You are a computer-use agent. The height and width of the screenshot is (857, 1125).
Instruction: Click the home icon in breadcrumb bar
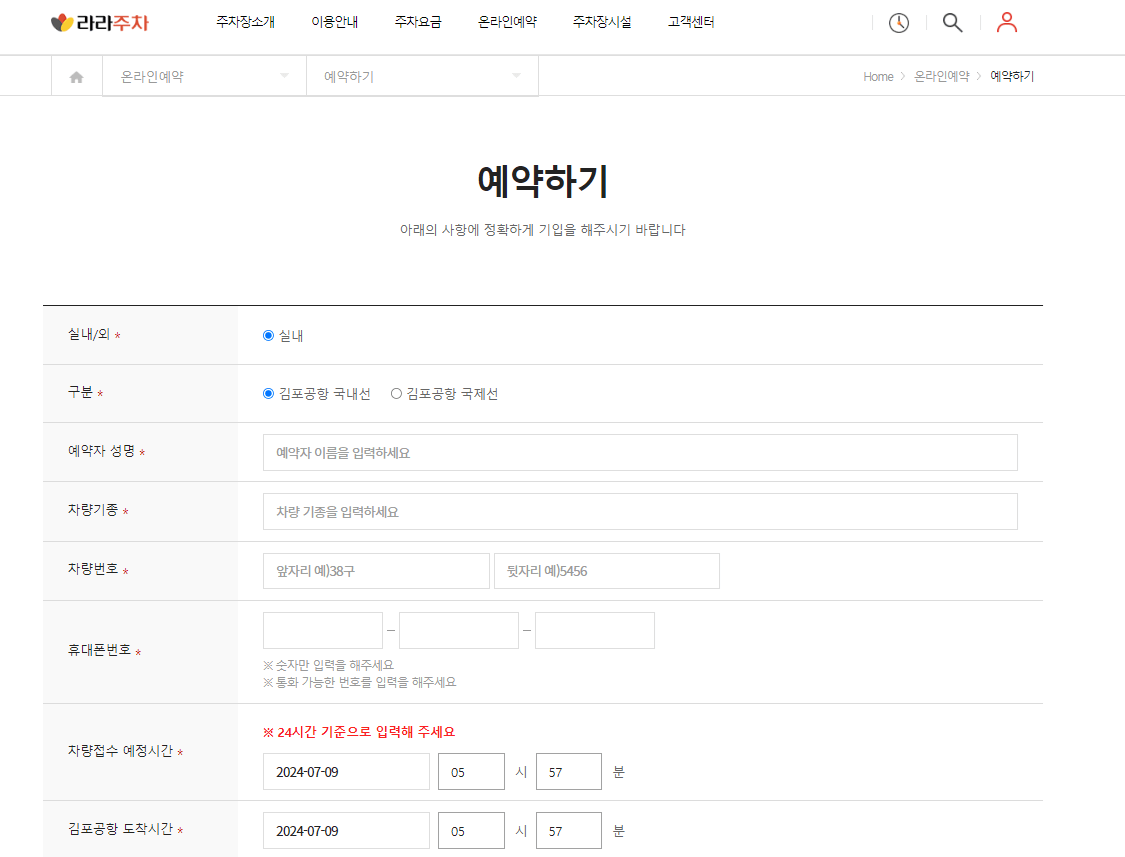click(76, 75)
